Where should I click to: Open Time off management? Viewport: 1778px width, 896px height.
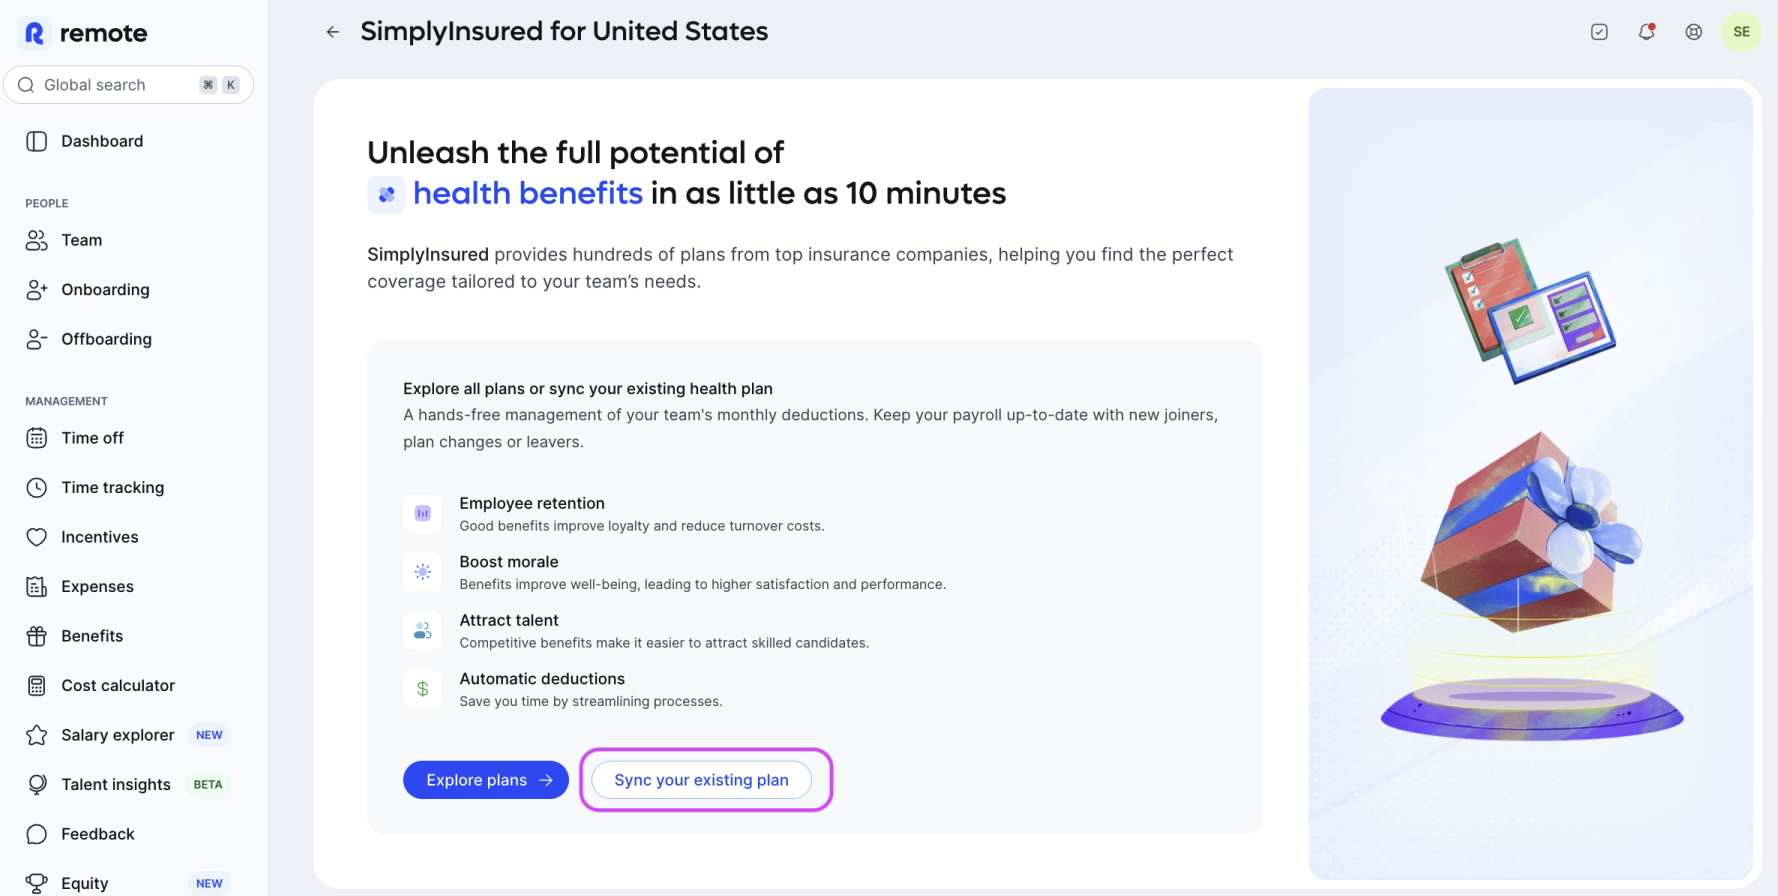[x=92, y=438]
